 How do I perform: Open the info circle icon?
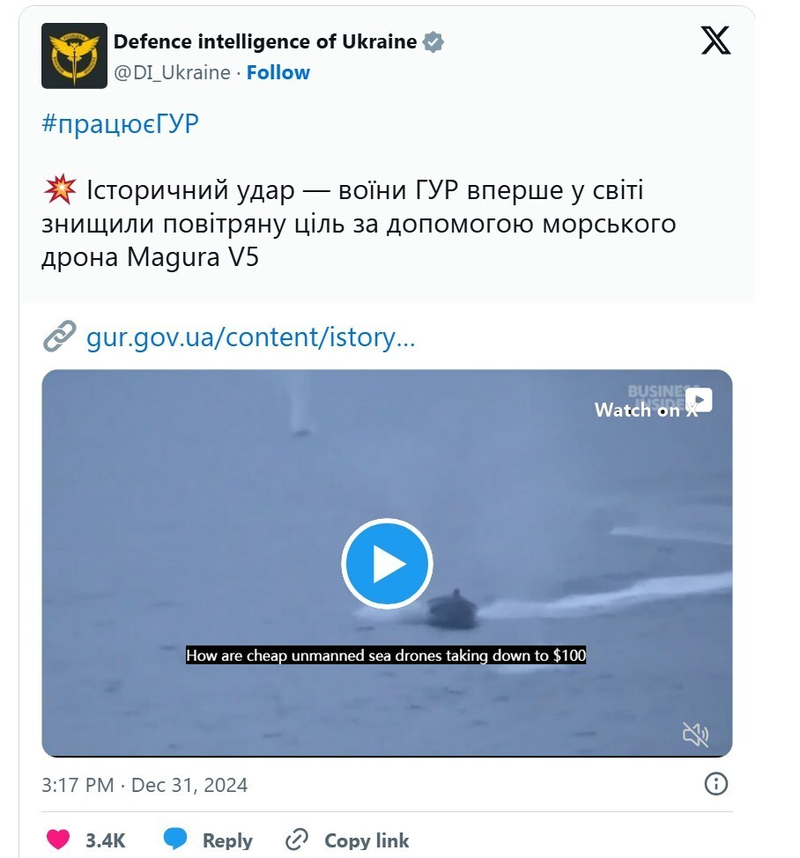[x=716, y=784]
